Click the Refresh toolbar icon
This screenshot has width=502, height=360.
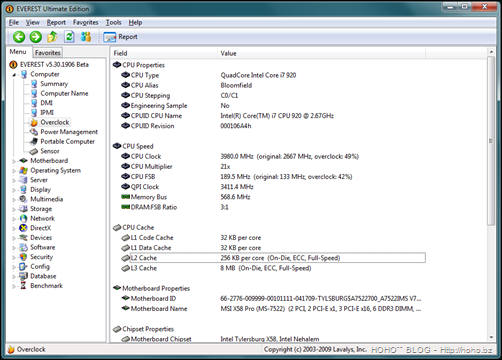pyautogui.click(x=69, y=36)
